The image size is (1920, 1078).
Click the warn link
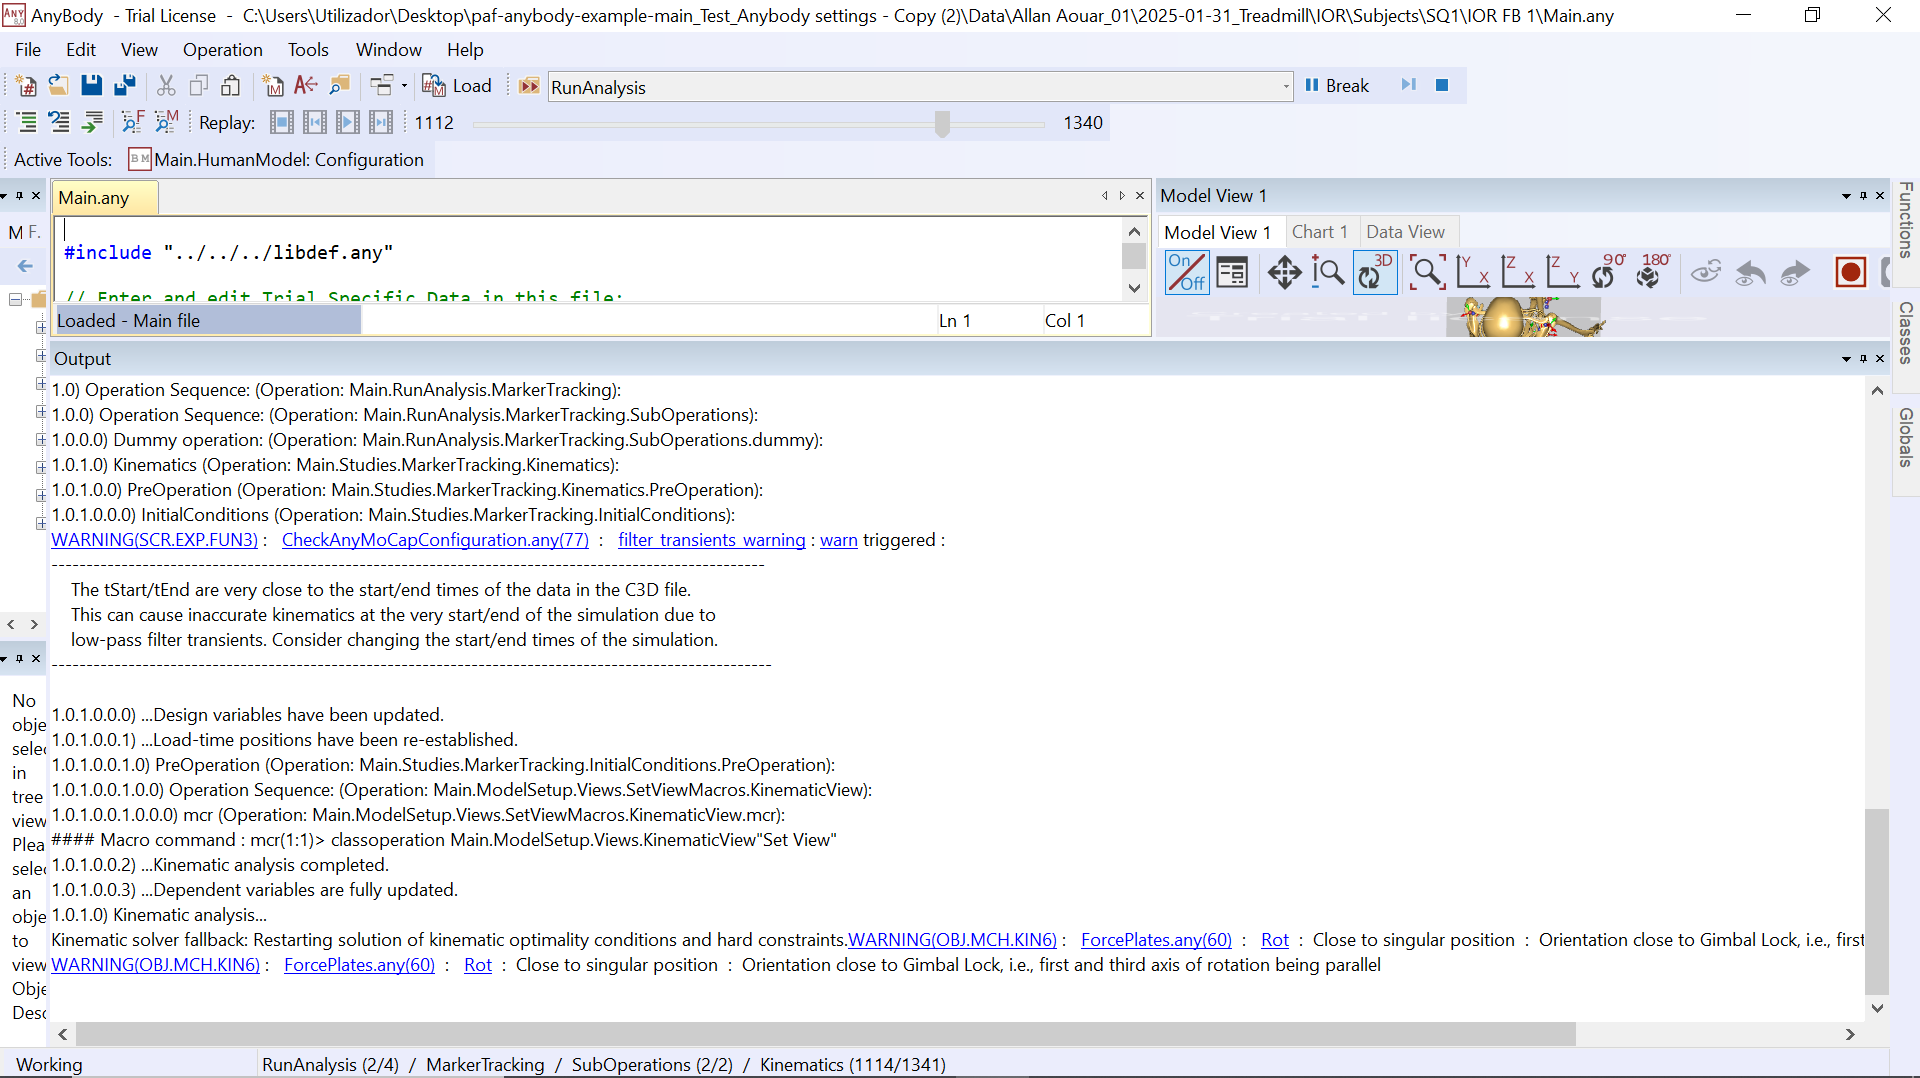(839, 540)
